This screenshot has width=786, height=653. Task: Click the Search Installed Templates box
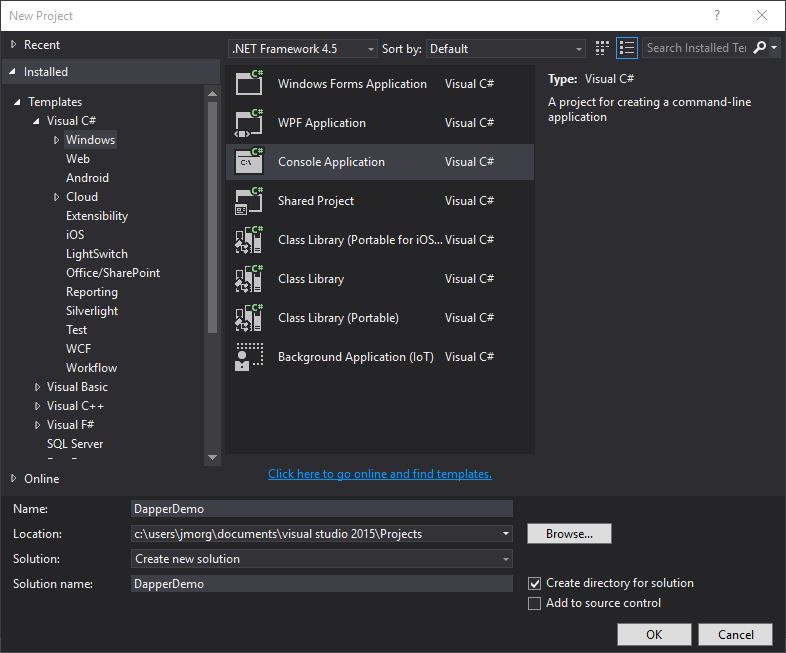pyautogui.click(x=697, y=48)
